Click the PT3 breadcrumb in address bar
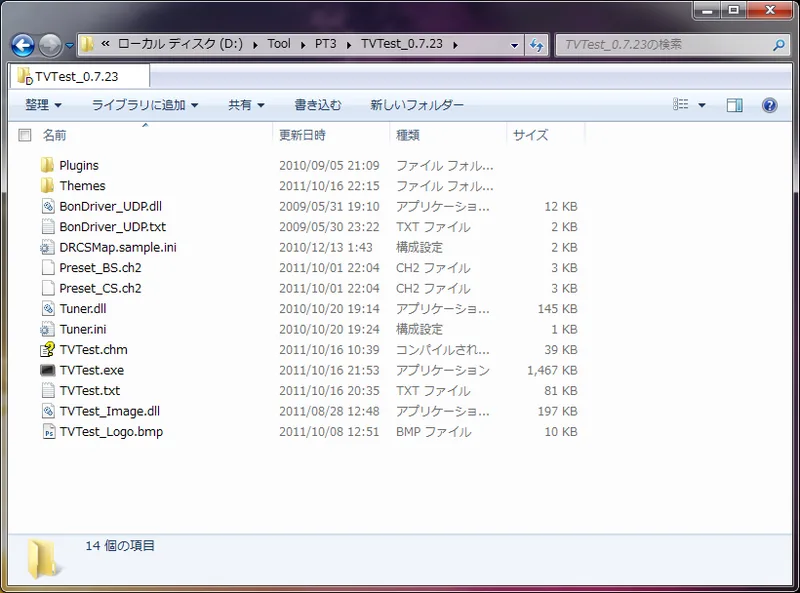 point(324,45)
